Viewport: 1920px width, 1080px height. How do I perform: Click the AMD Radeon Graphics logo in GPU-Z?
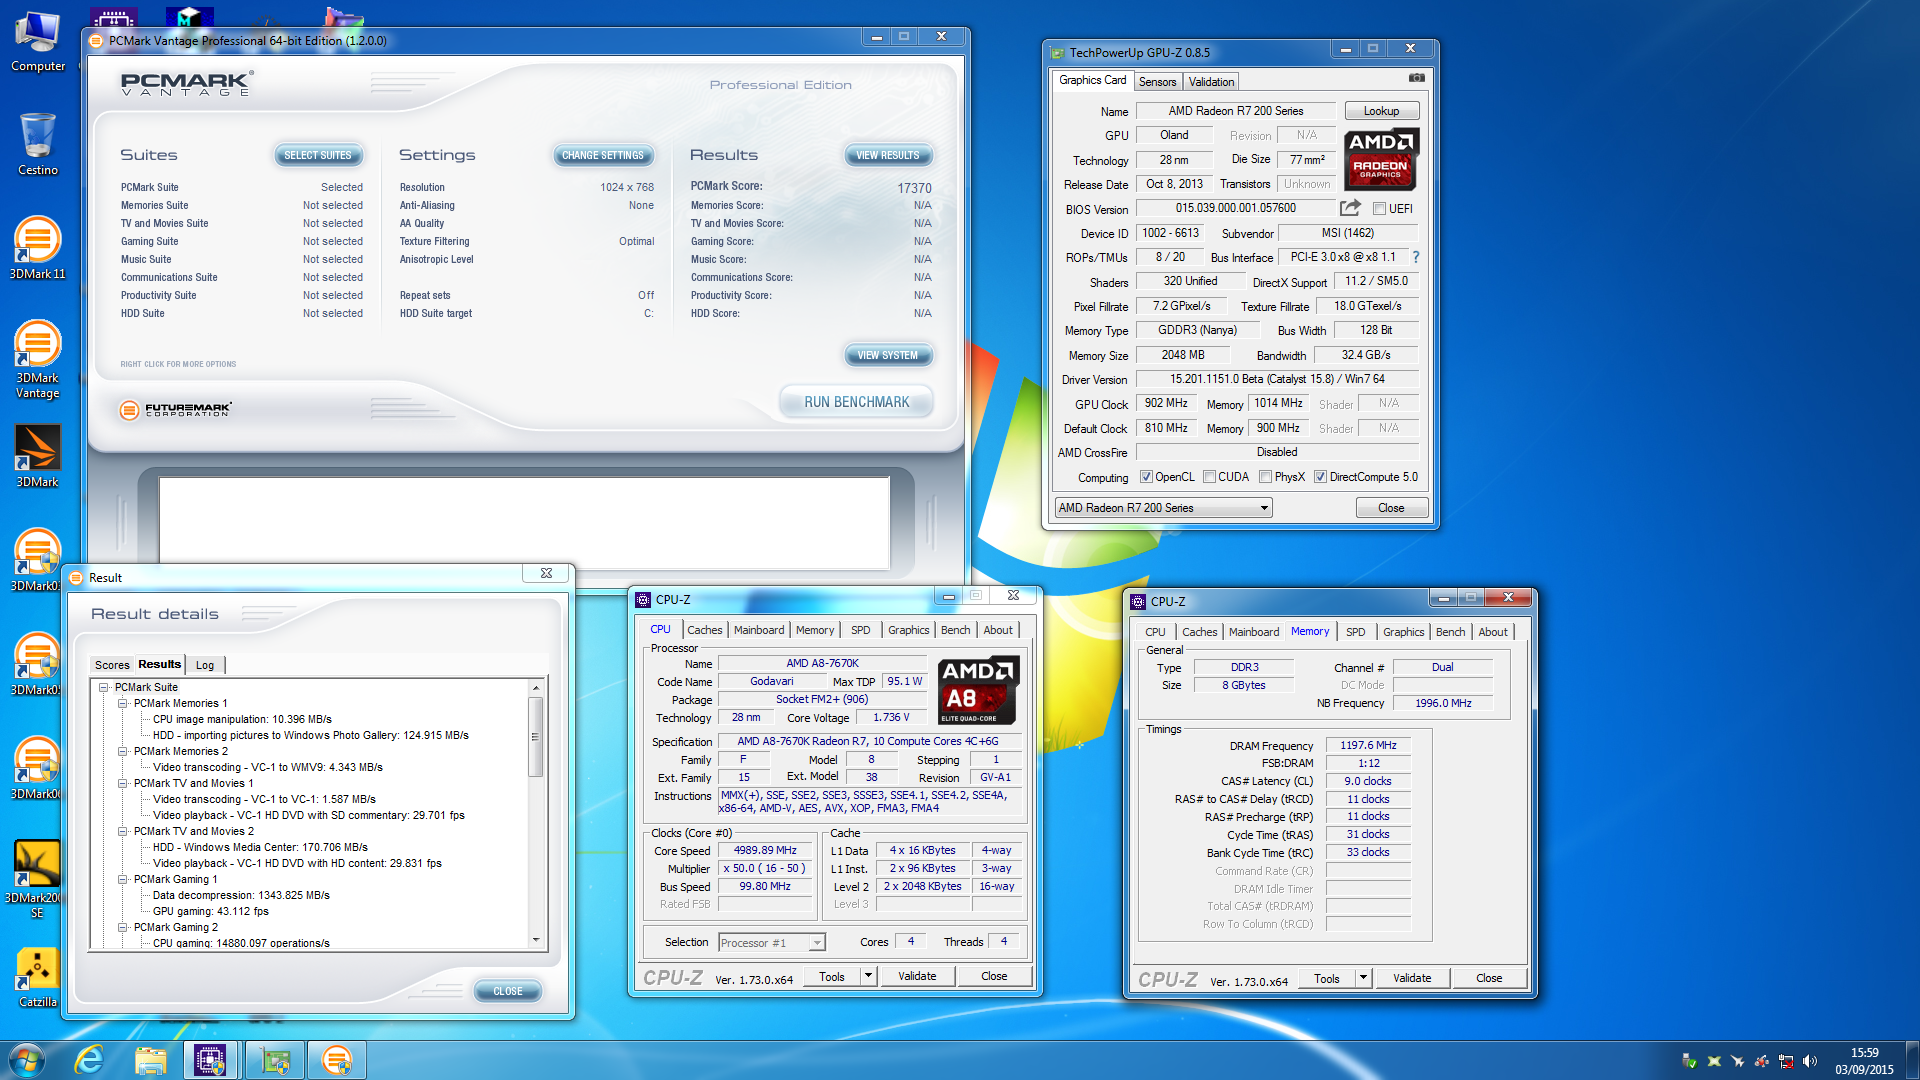[x=1381, y=160]
